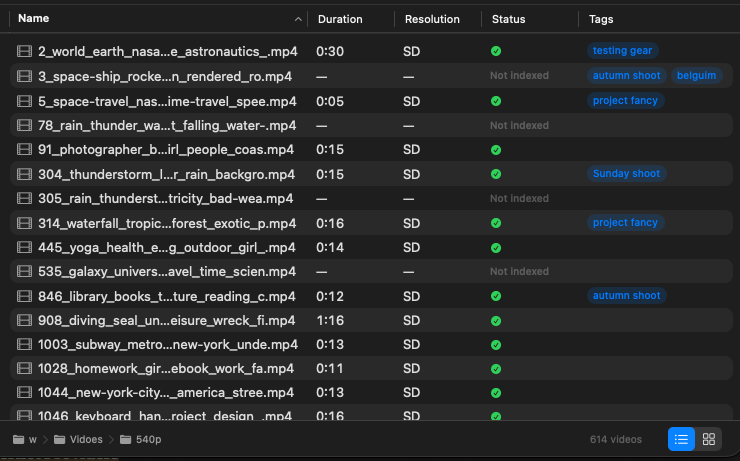
Task: Click the 'testing gear' tag
Action: [x=622, y=50]
